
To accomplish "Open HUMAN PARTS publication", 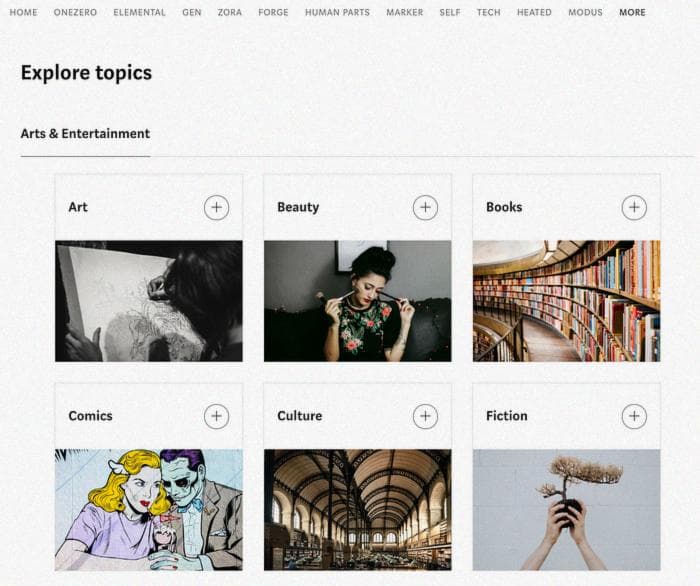I will click(x=338, y=12).
